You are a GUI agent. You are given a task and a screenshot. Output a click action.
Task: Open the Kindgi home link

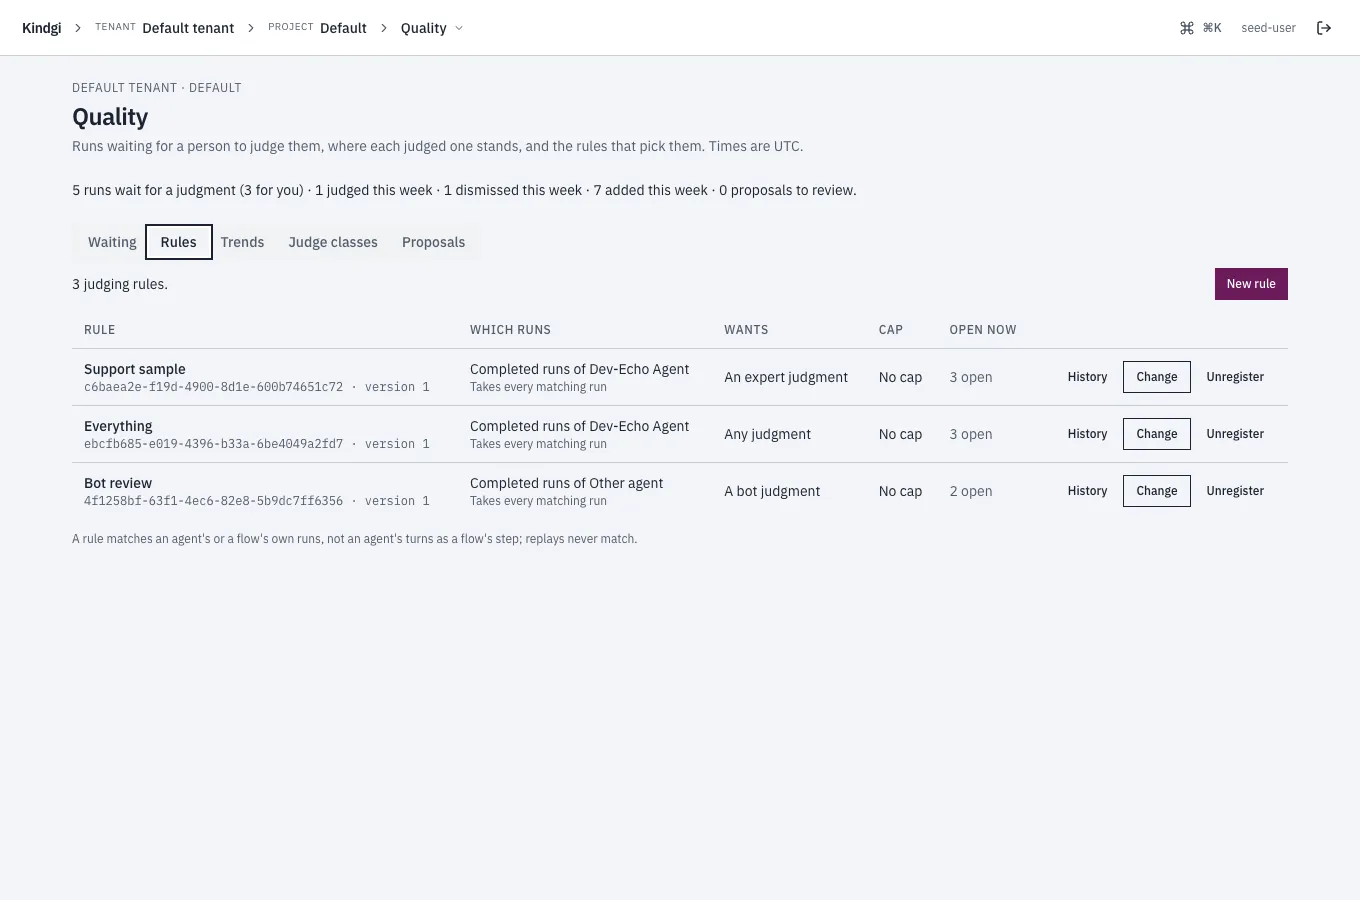tap(41, 28)
